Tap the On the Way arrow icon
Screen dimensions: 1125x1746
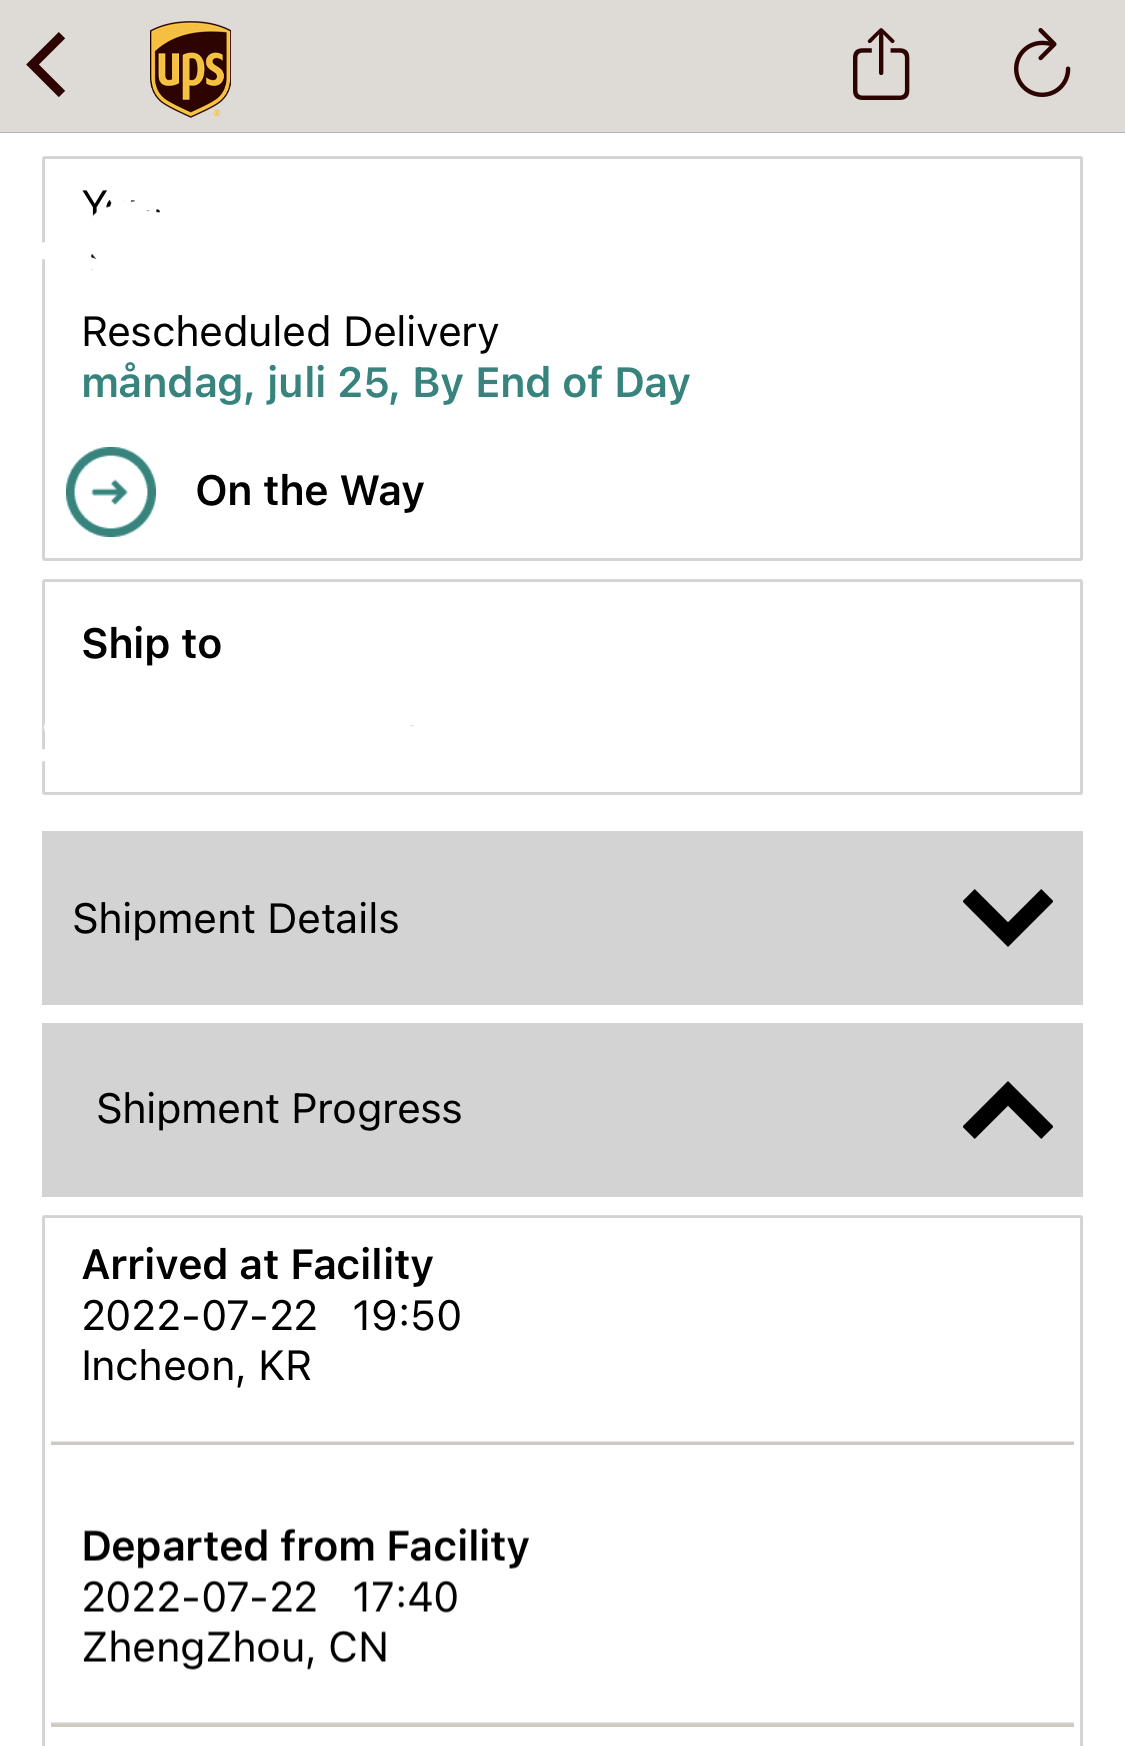(x=111, y=491)
